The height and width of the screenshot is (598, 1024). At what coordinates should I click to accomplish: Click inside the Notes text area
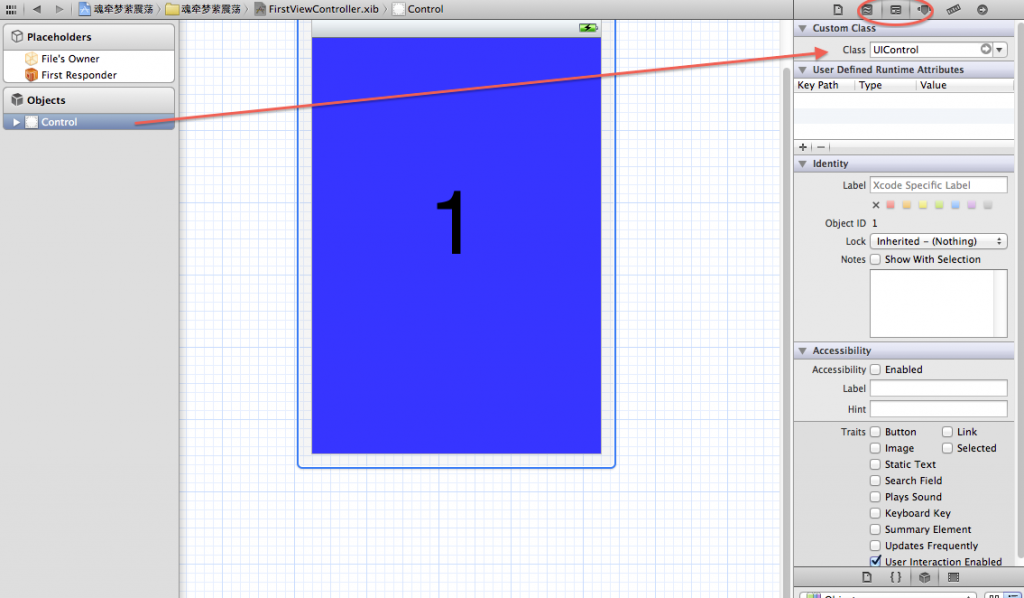(938, 304)
